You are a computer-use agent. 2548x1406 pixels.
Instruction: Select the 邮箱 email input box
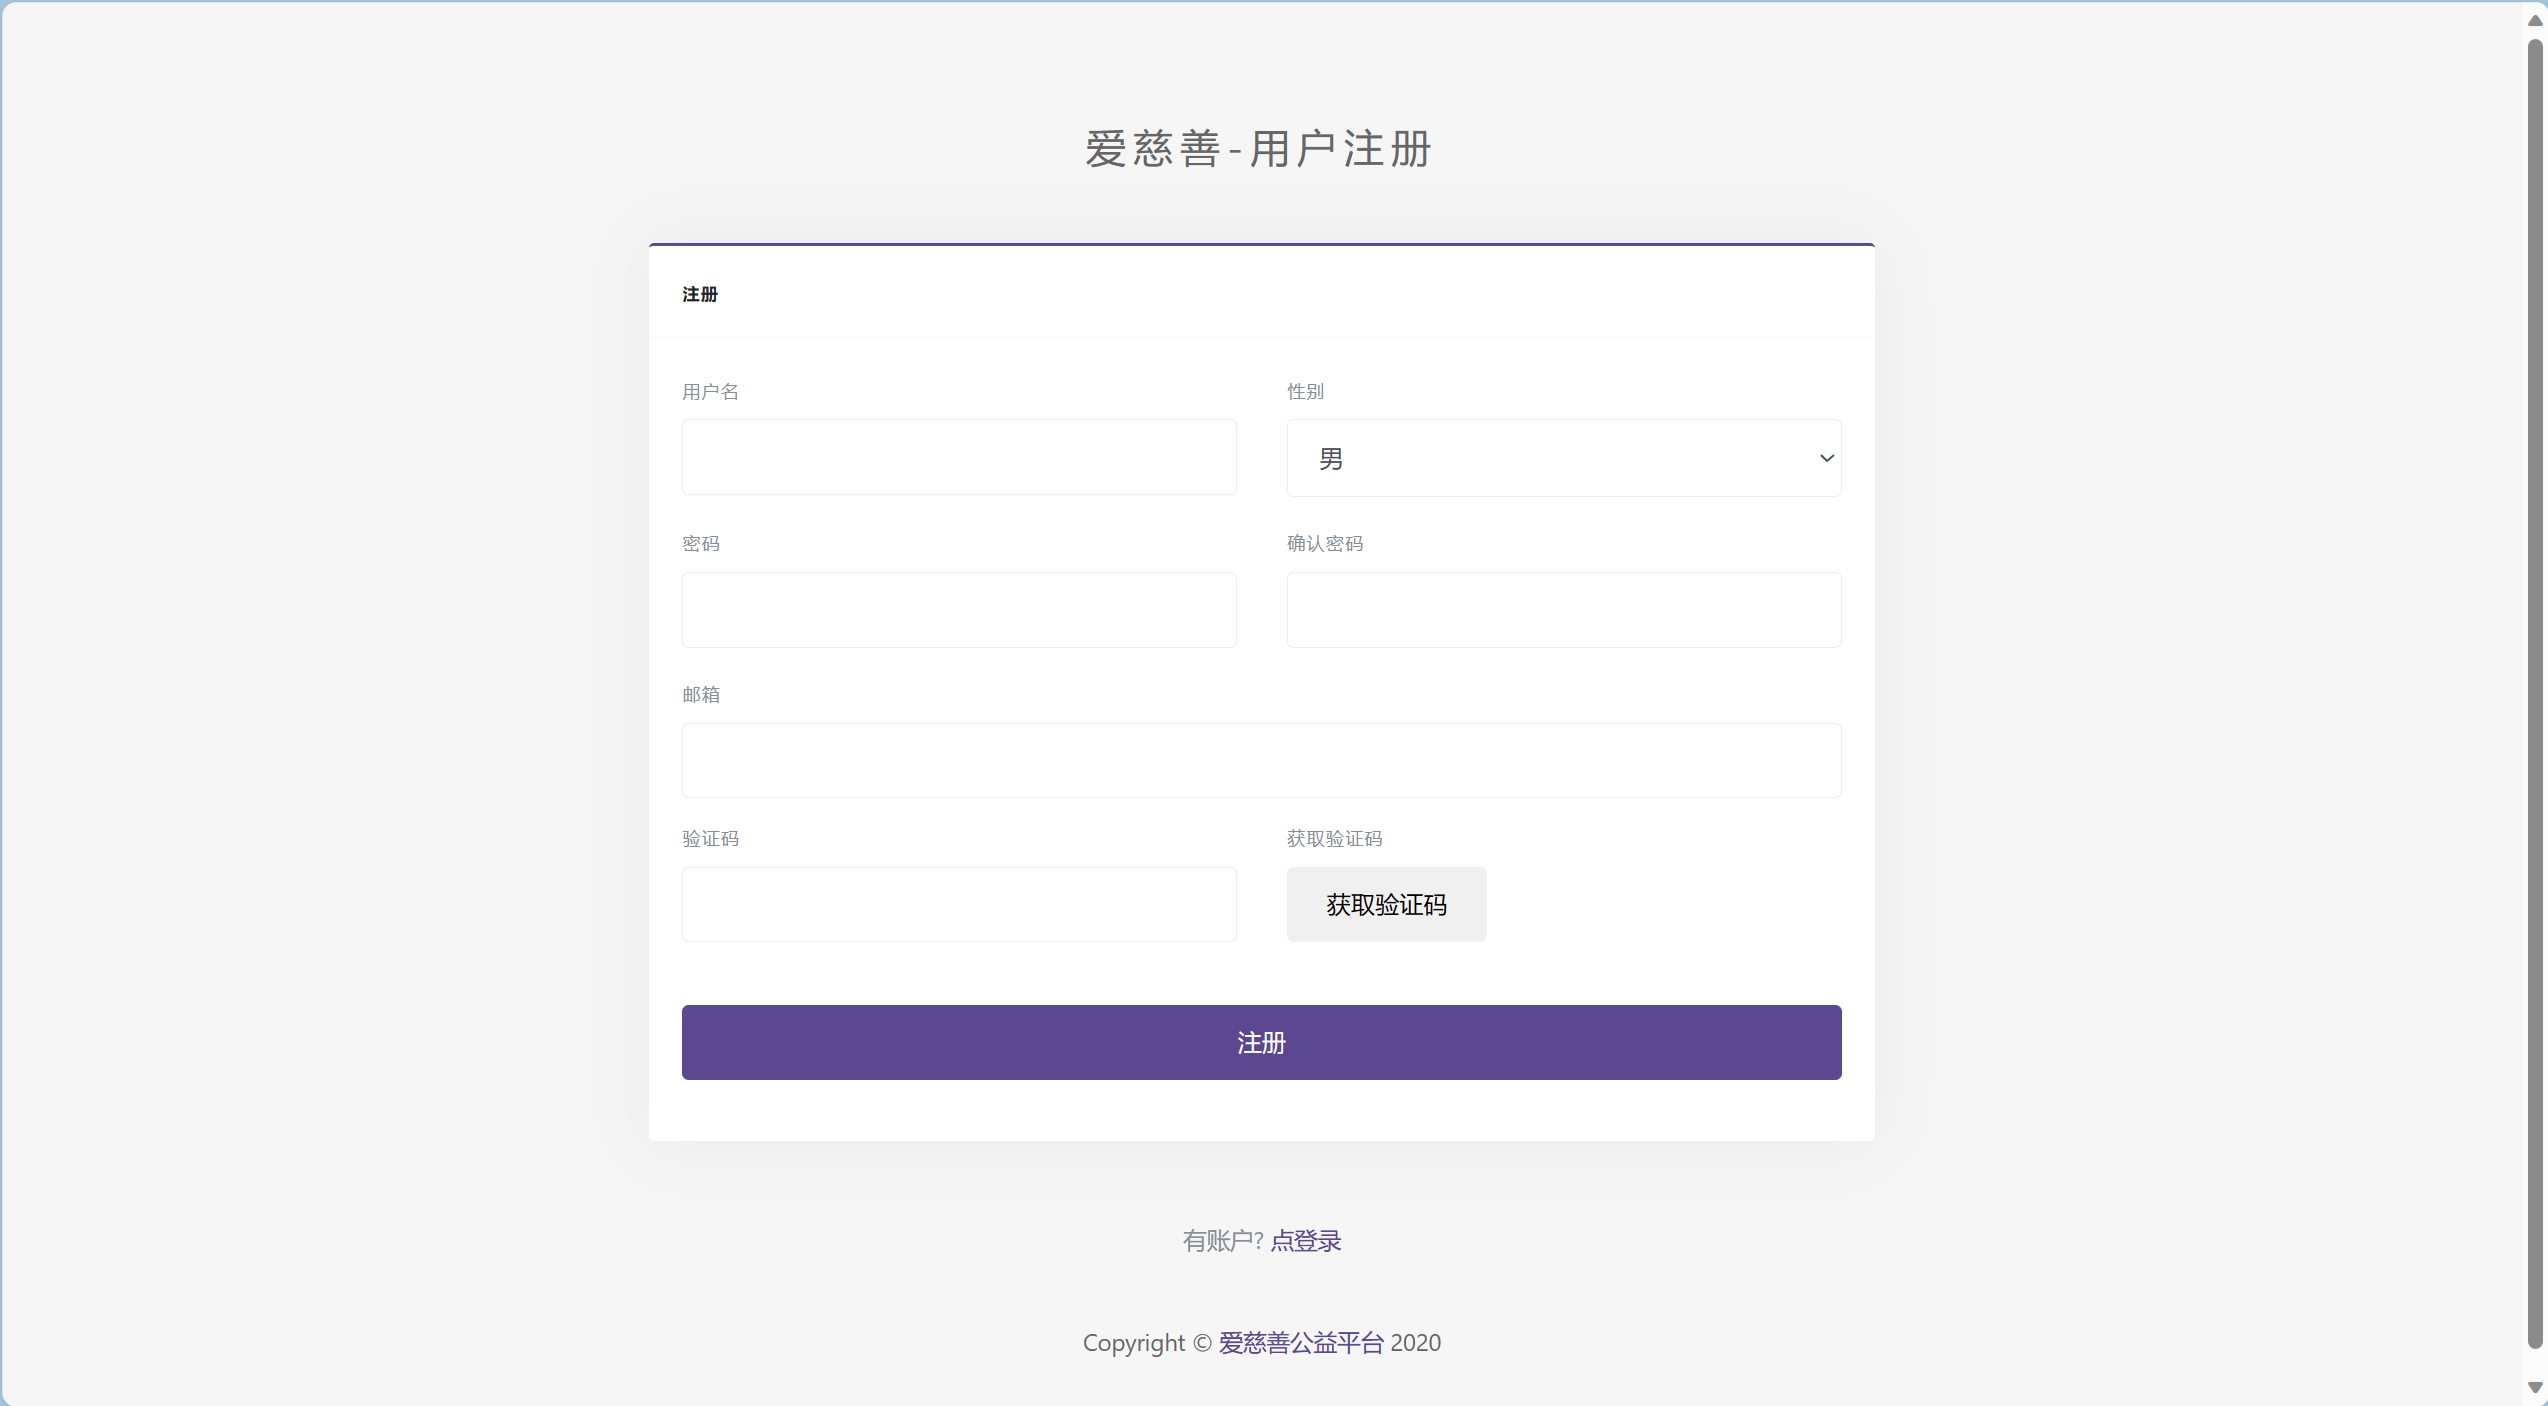(1260, 760)
